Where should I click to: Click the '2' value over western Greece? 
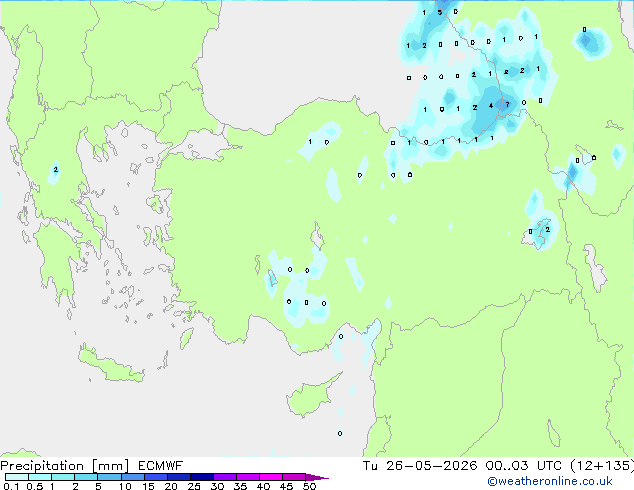(56, 170)
